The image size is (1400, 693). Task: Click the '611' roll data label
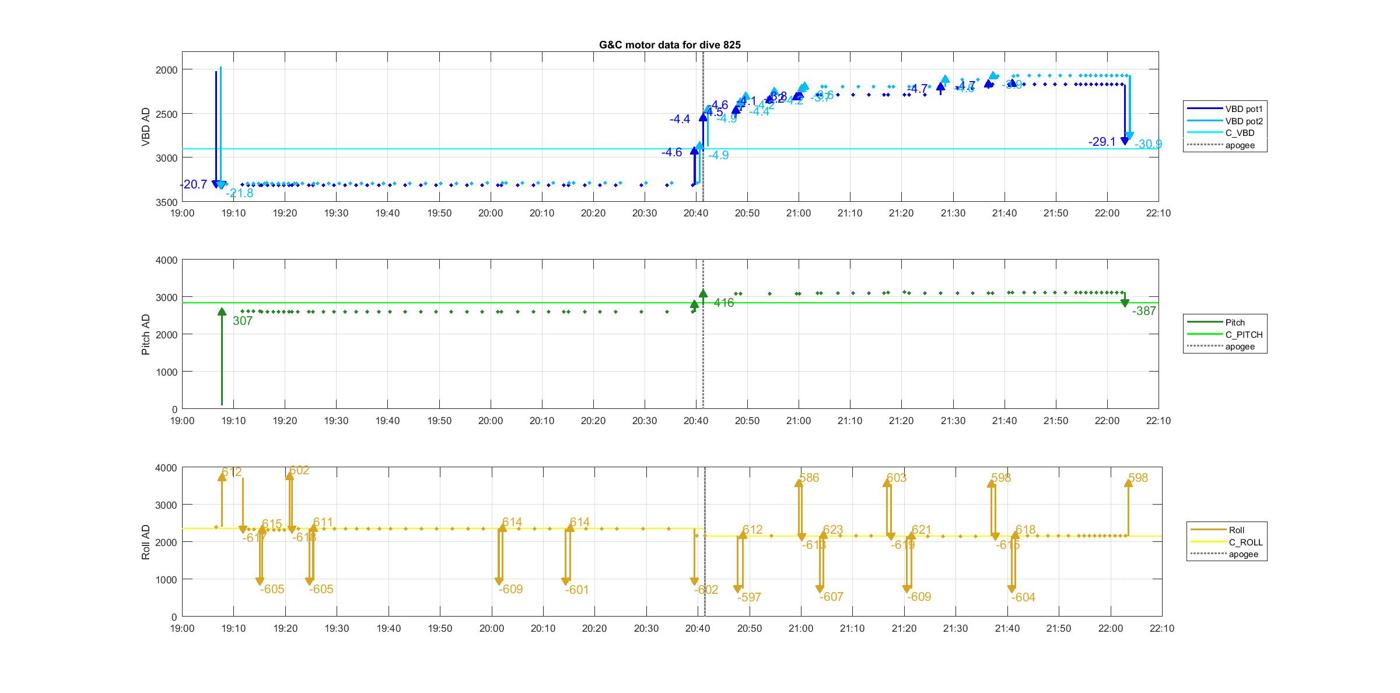[323, 522]
